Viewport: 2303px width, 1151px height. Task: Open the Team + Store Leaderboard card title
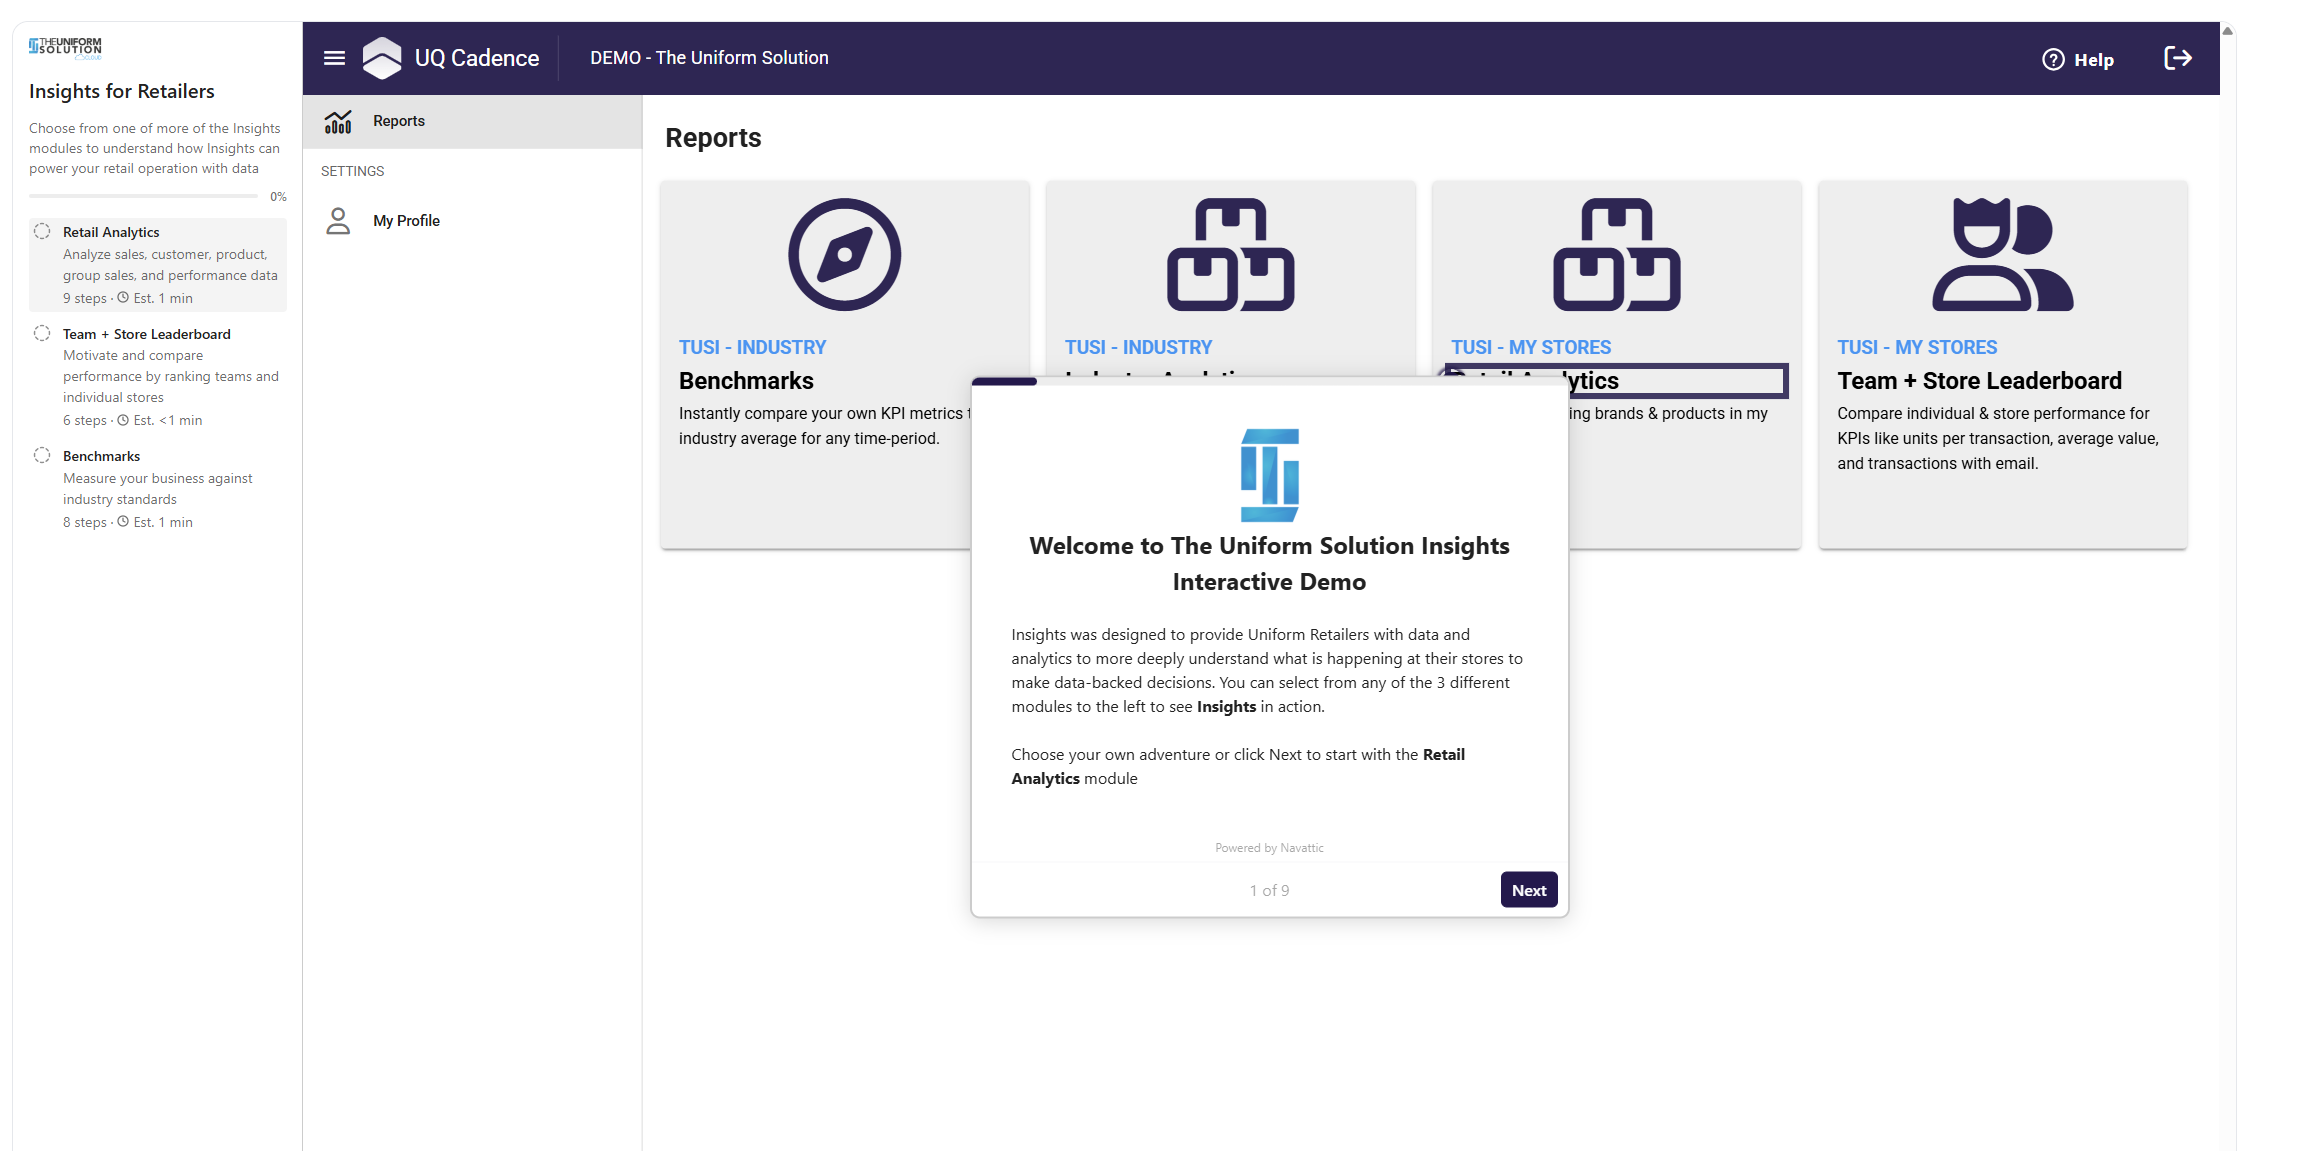click(x=1979, y=381)
